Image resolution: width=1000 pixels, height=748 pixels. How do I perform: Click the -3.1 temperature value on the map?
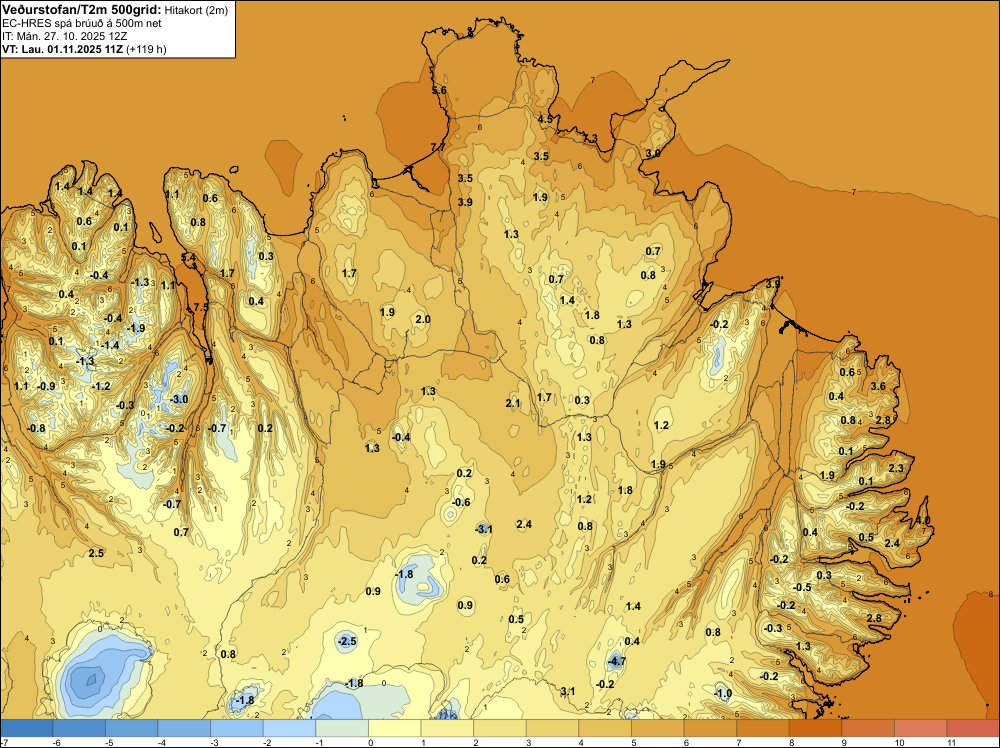coord(483,529)
